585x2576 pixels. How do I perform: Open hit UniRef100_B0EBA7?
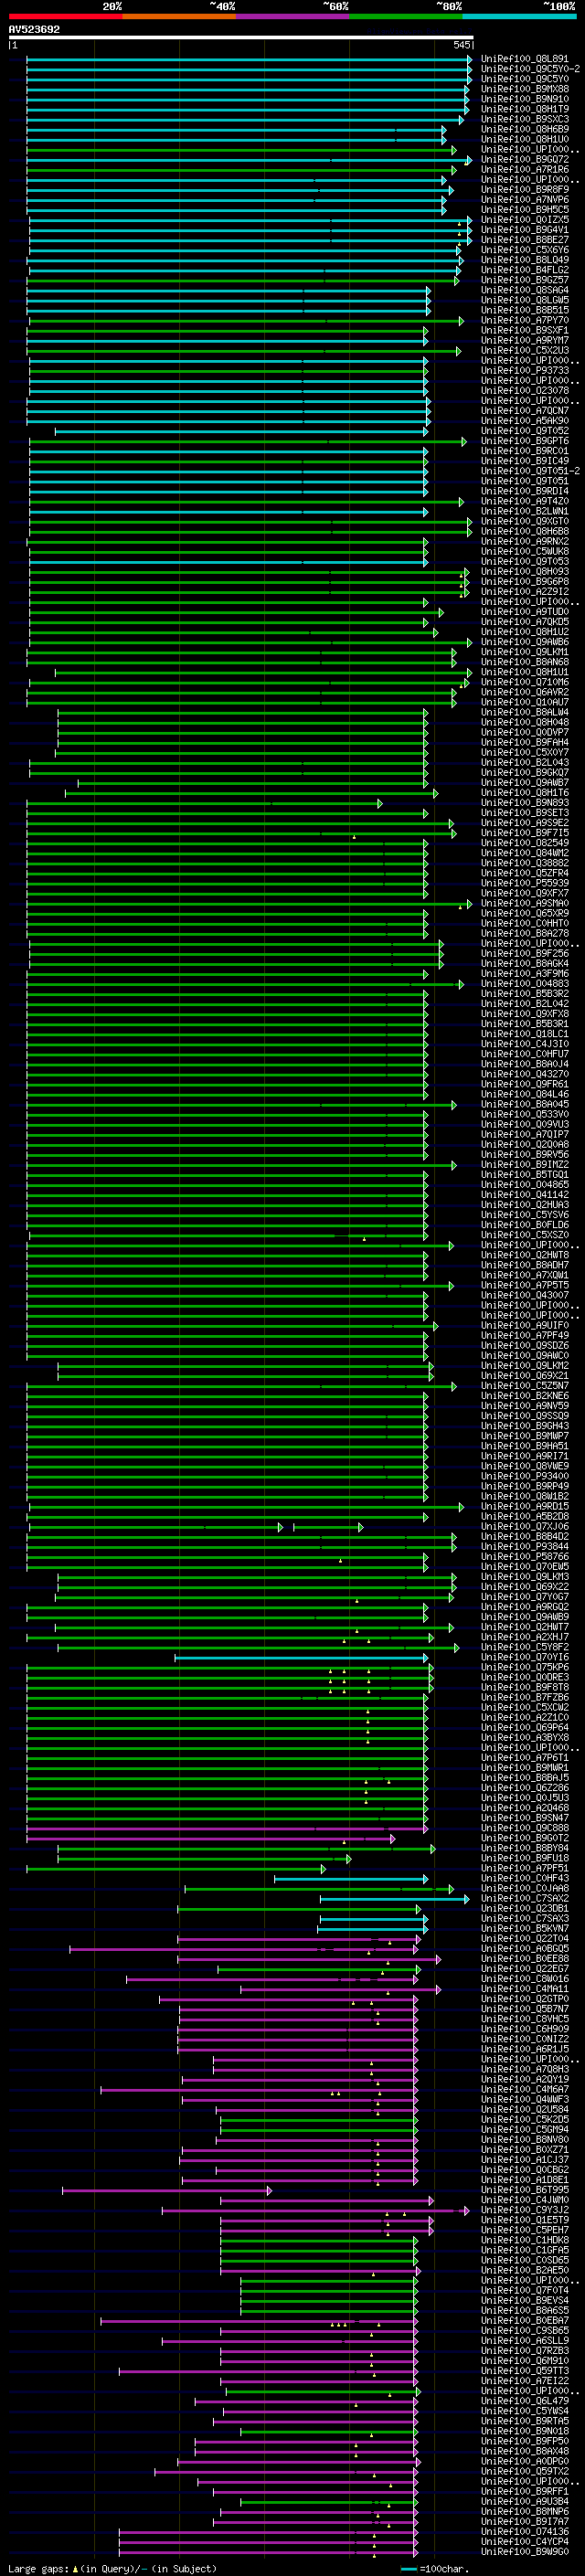pyautogui.click(x=524, y=2321)
